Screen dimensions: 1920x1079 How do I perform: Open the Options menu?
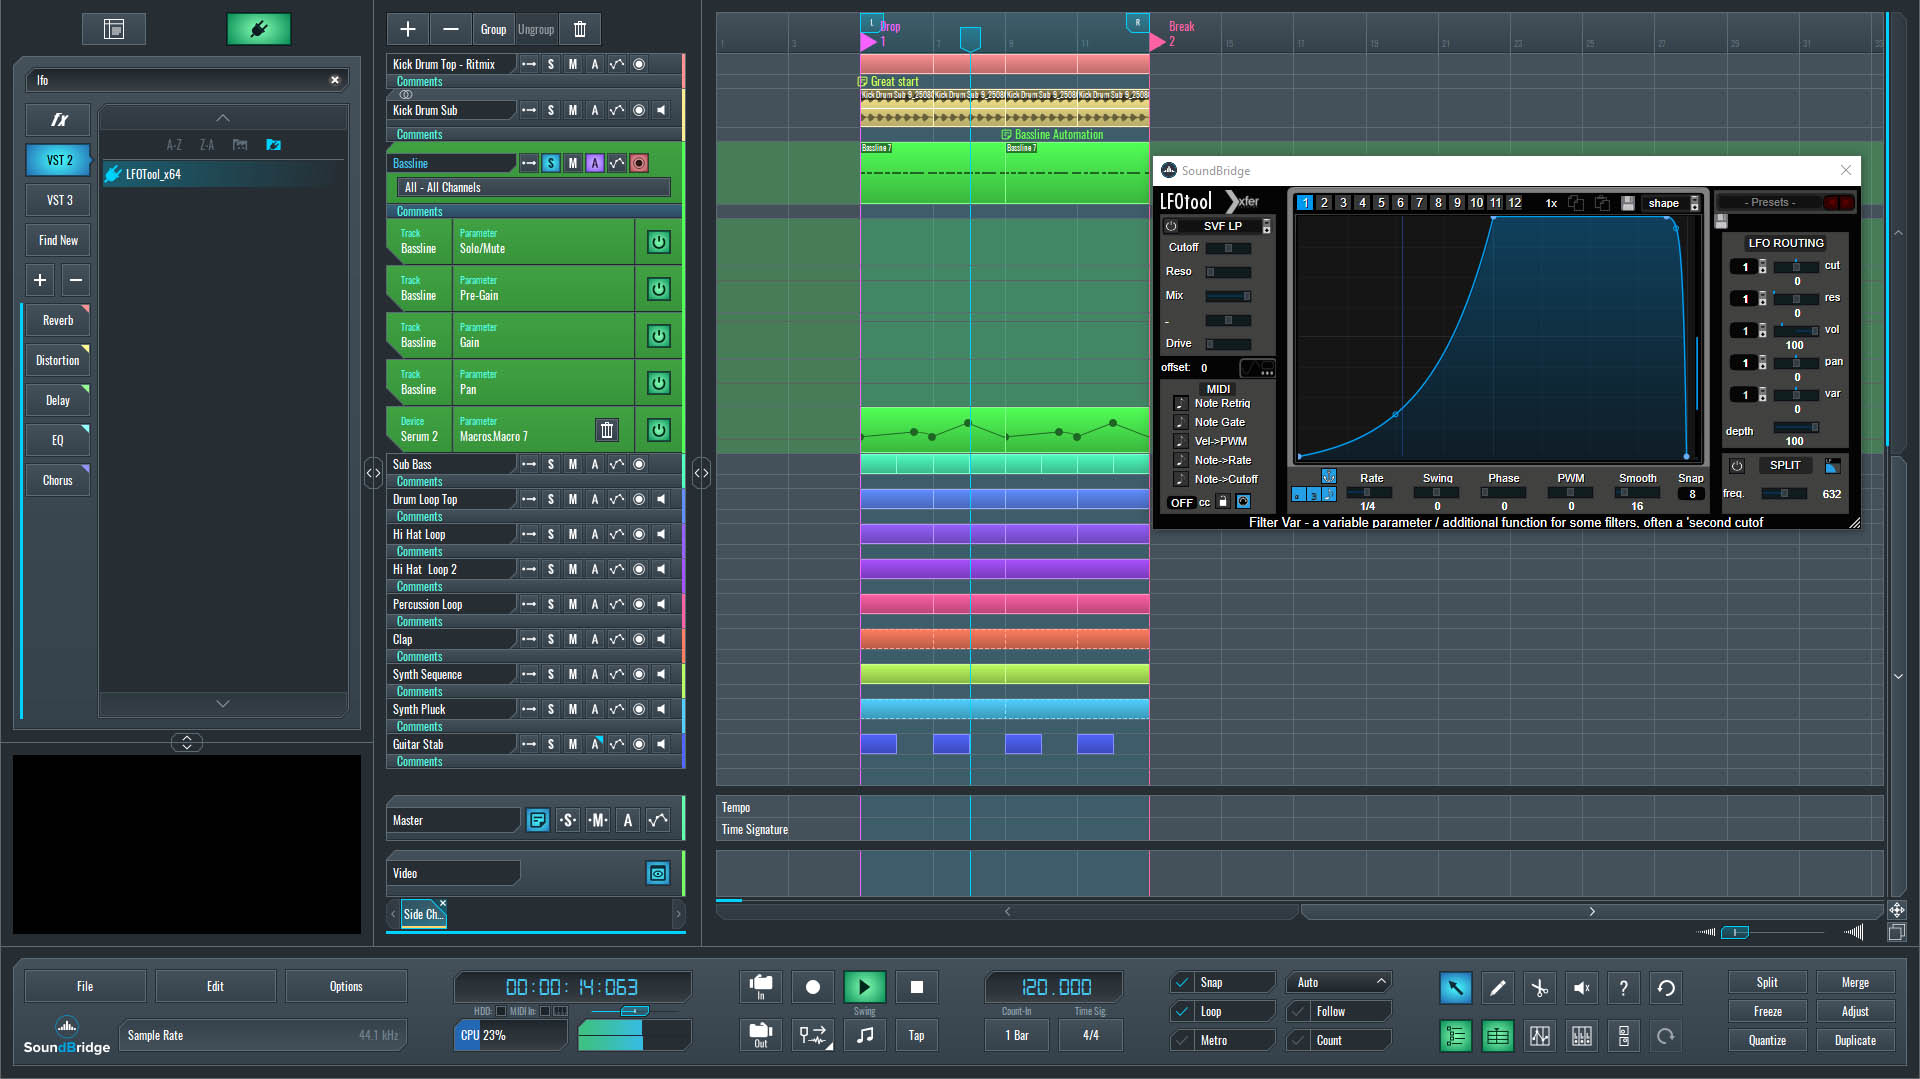tap(346, 986)
